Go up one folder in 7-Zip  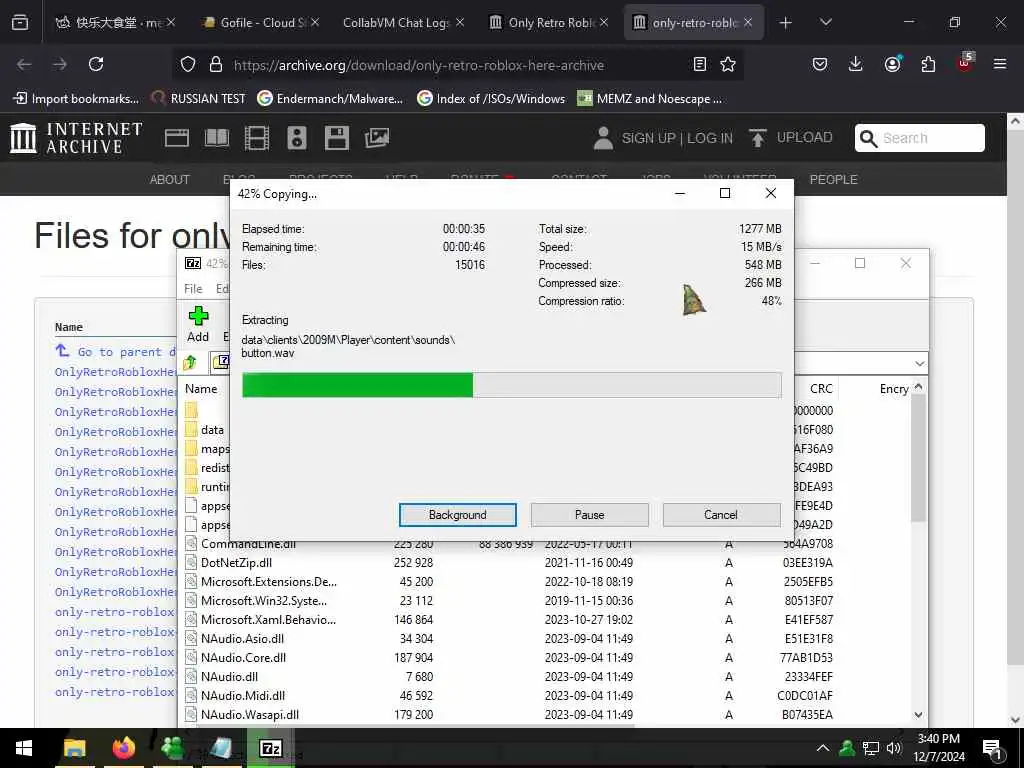[190, 362]
